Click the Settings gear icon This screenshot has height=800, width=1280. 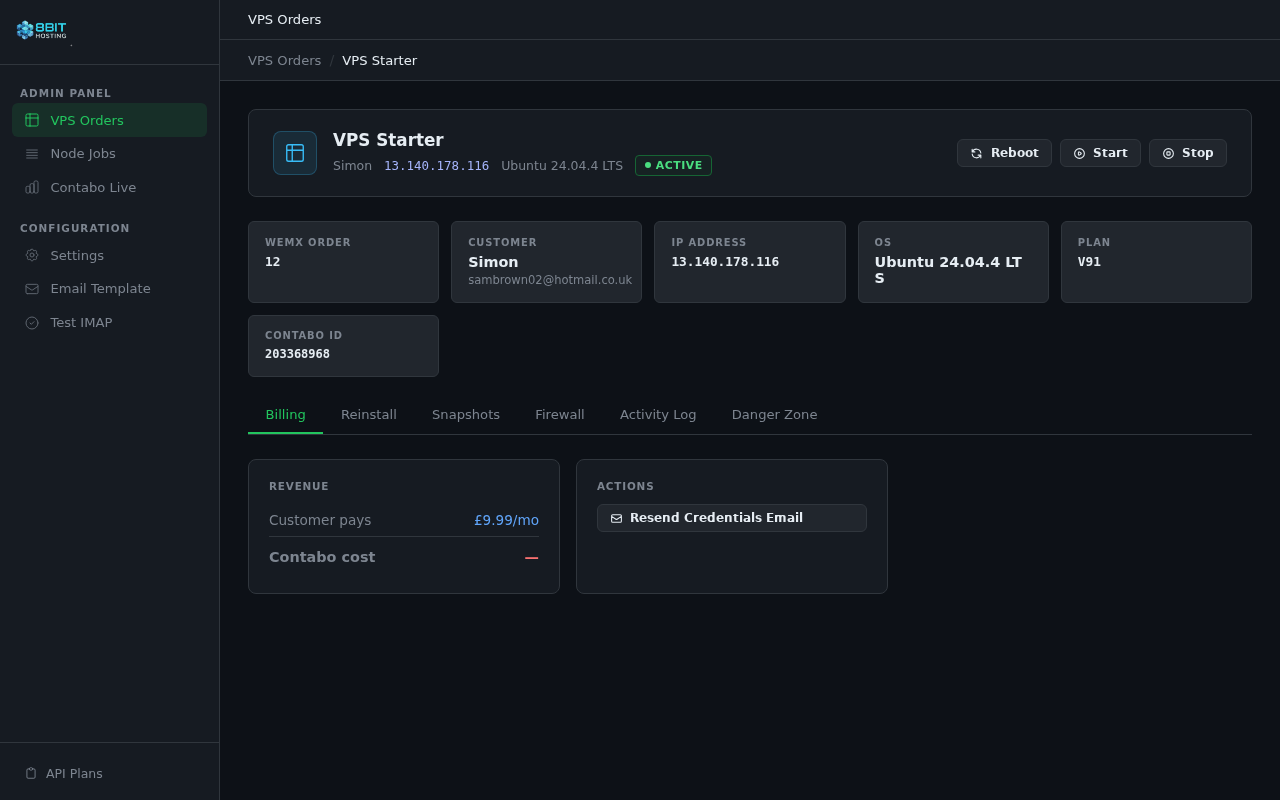[x=32, y=255]
